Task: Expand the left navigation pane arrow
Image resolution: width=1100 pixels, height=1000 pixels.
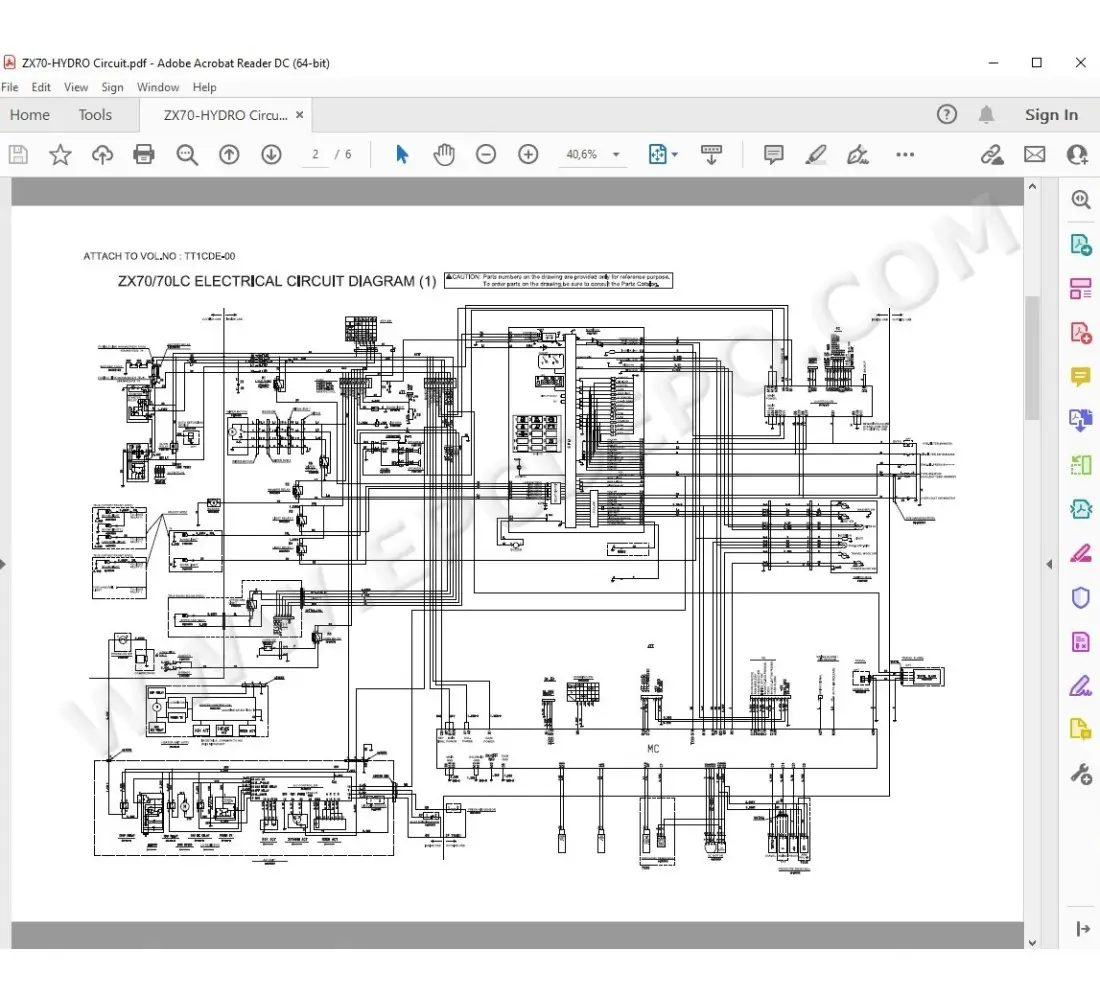Action: (4, 564)
